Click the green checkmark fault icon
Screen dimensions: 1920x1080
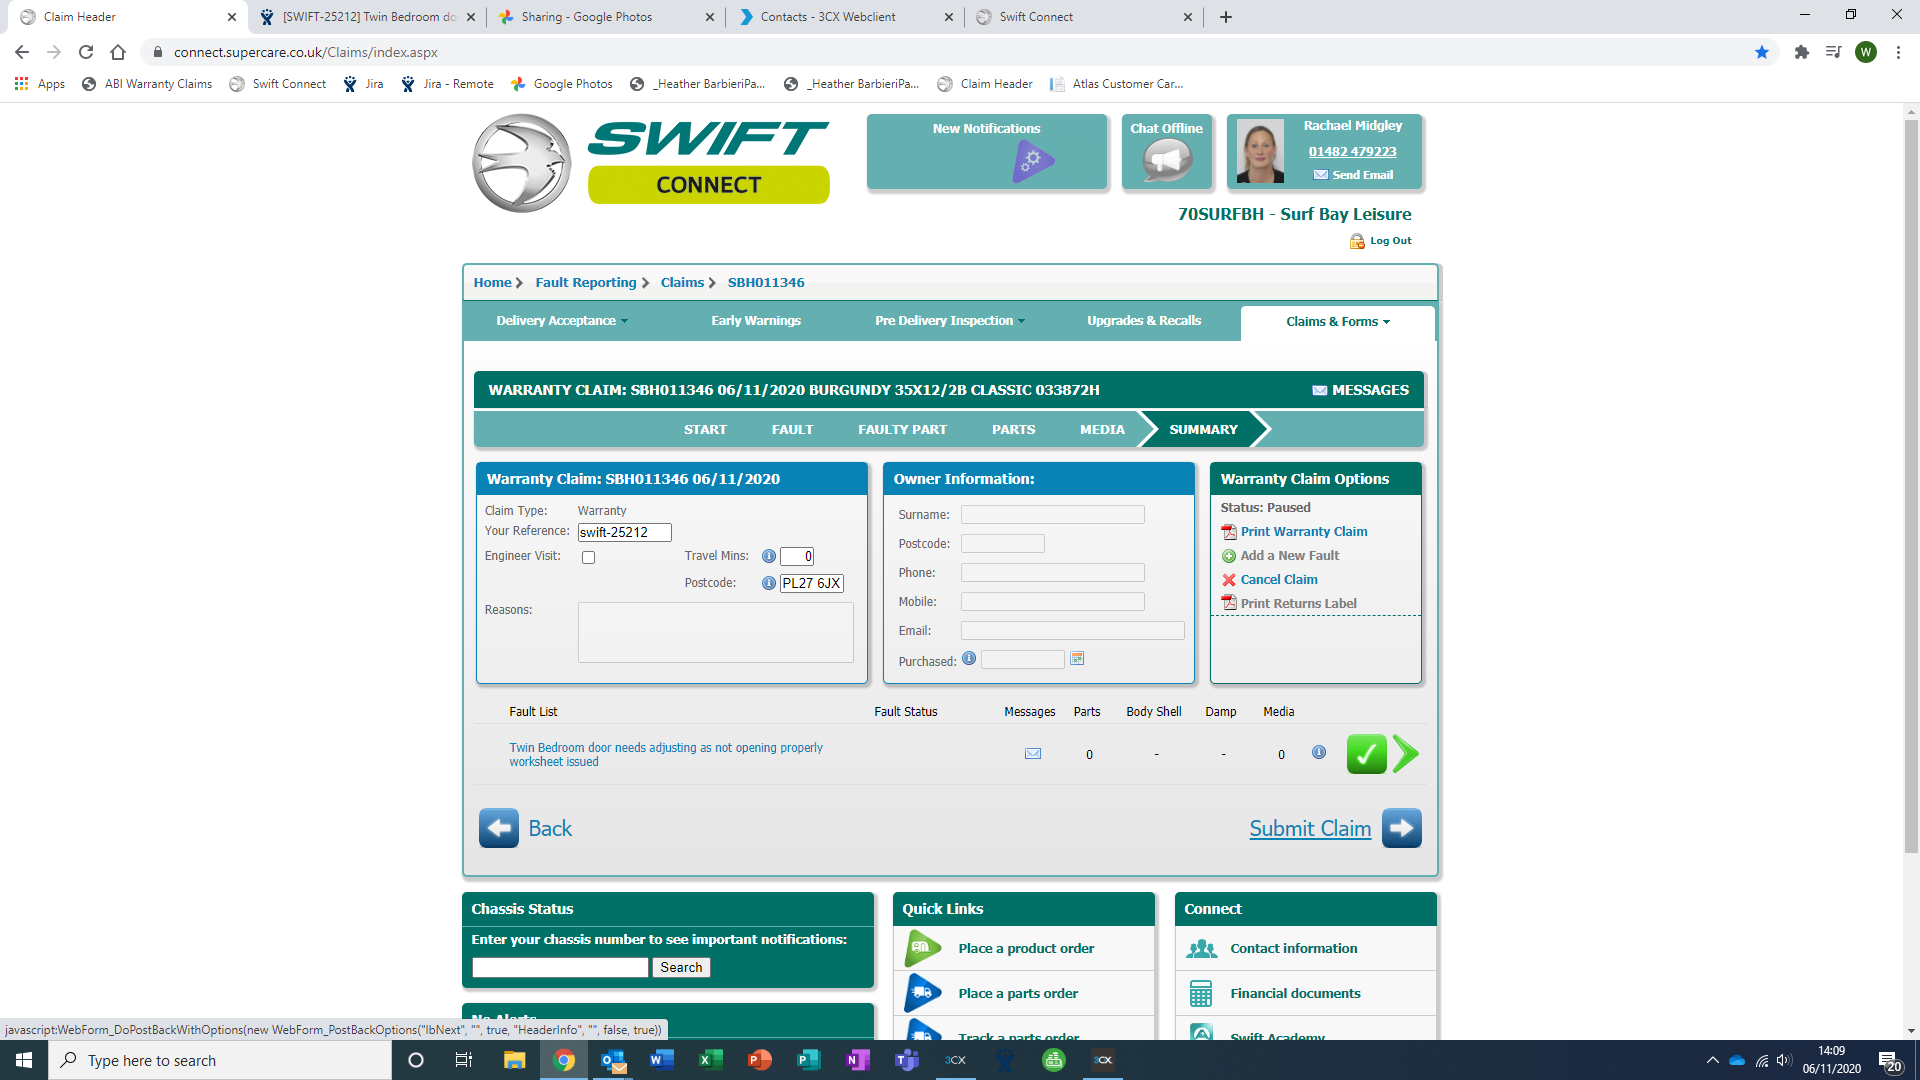click(1365, 754)
